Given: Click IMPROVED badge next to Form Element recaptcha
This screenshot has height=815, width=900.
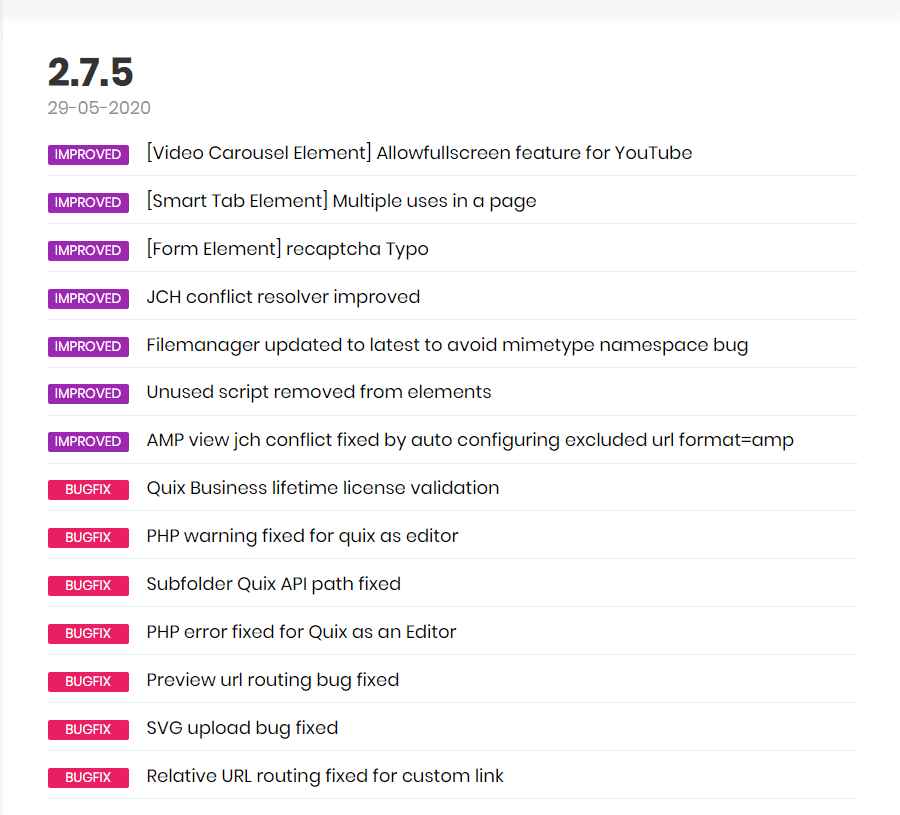Looking at the screenshot, I should click(88, 250).
